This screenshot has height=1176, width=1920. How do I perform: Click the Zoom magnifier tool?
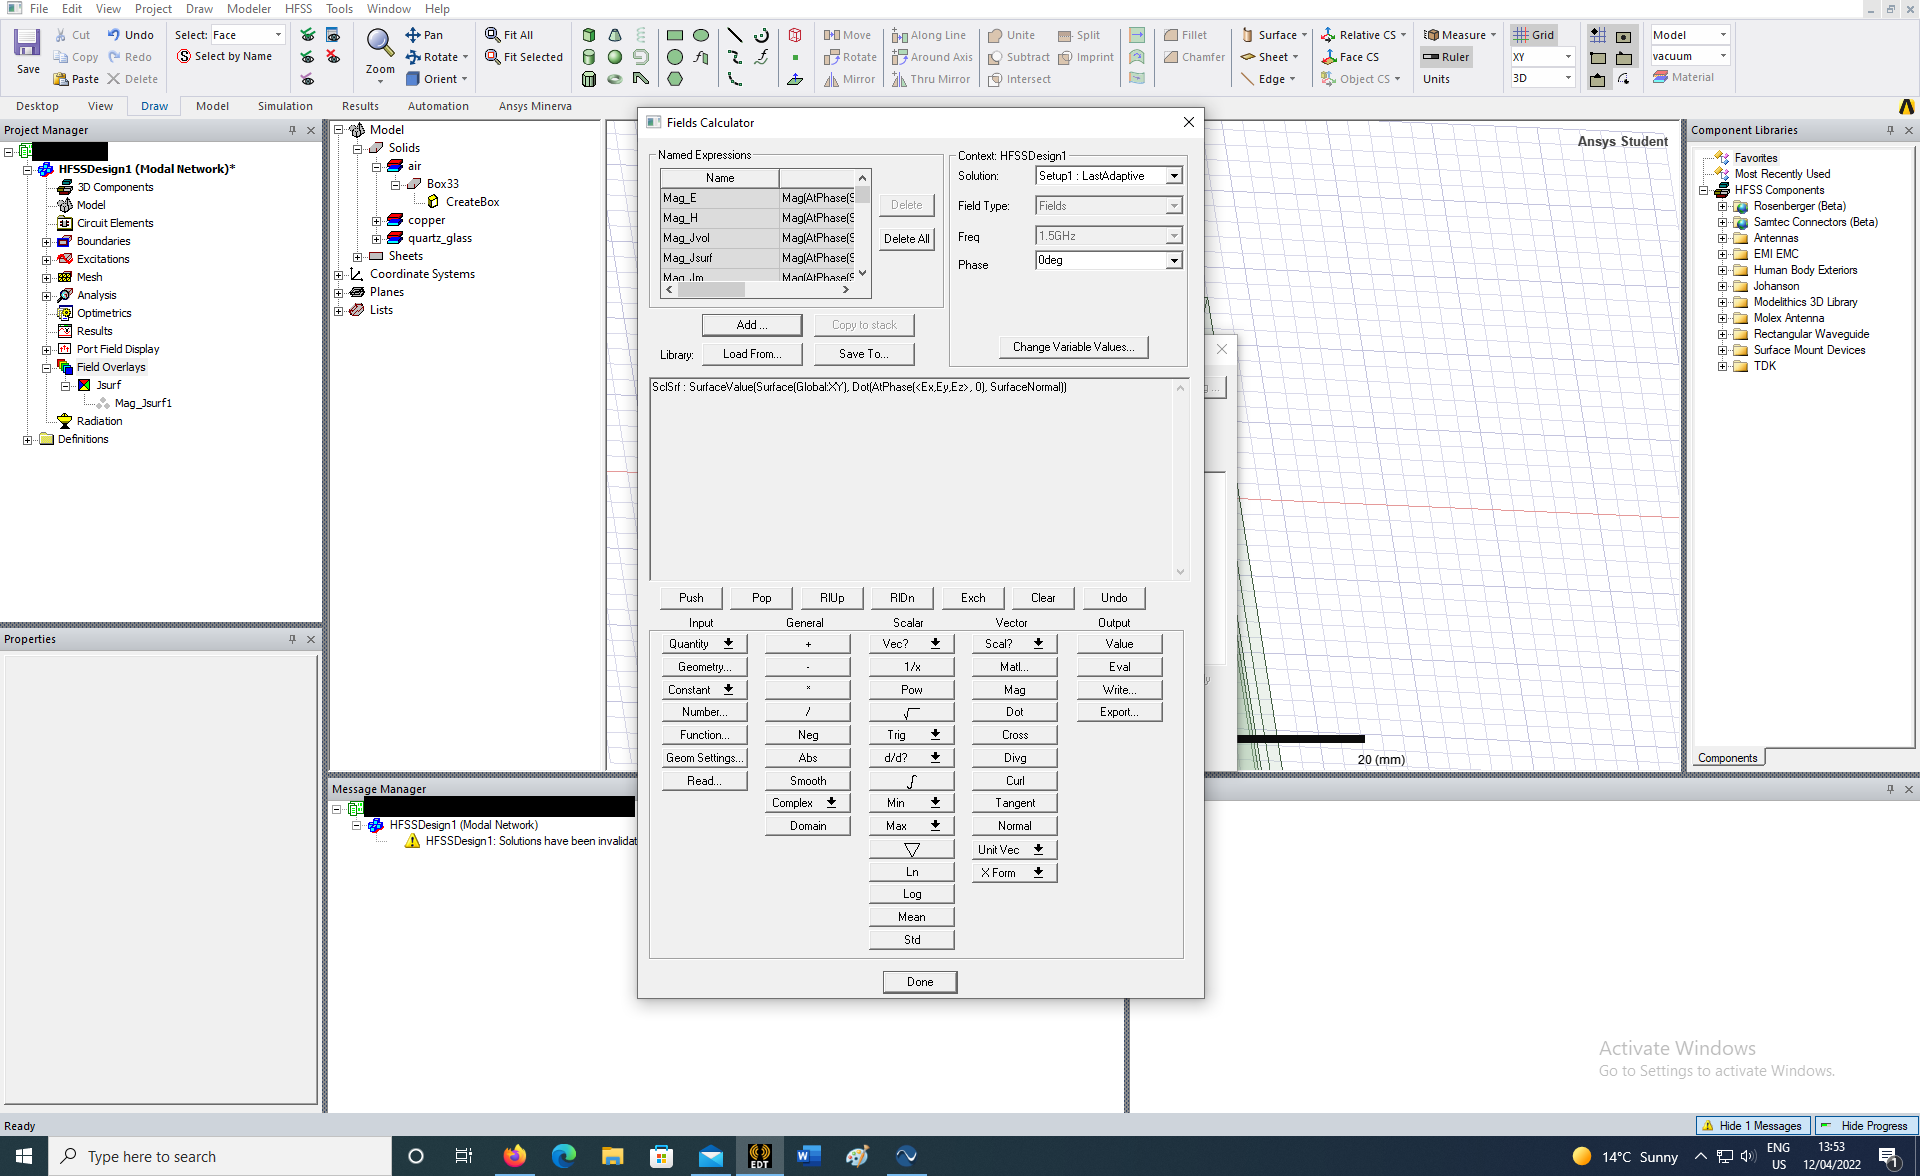[x=379, y=43]
